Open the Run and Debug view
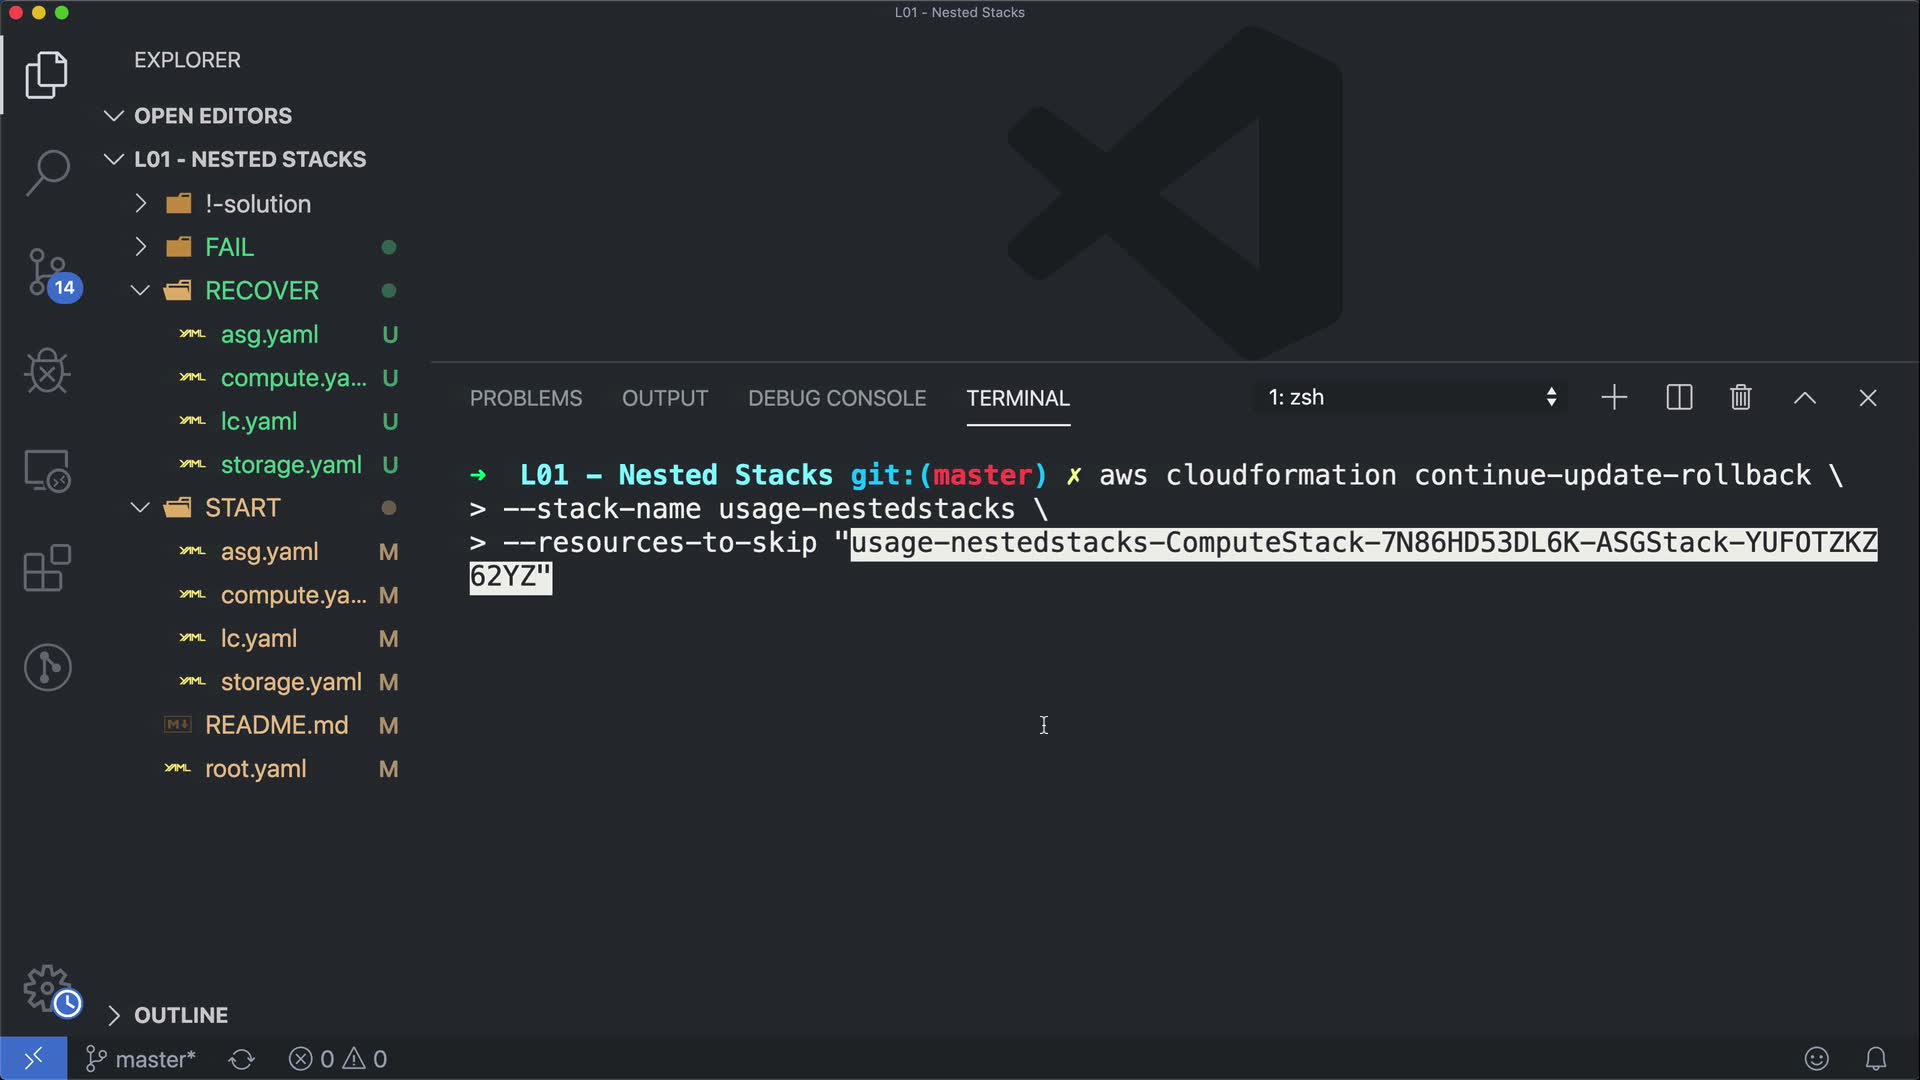 [47, 372]
